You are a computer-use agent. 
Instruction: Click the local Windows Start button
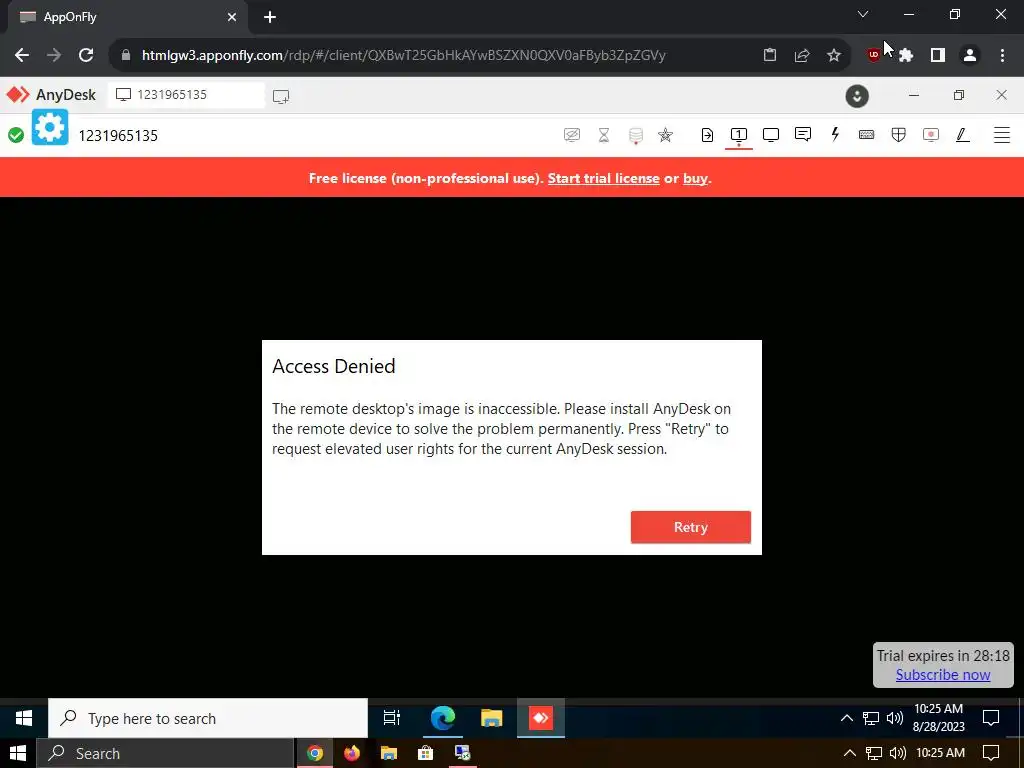coord(18,754)
